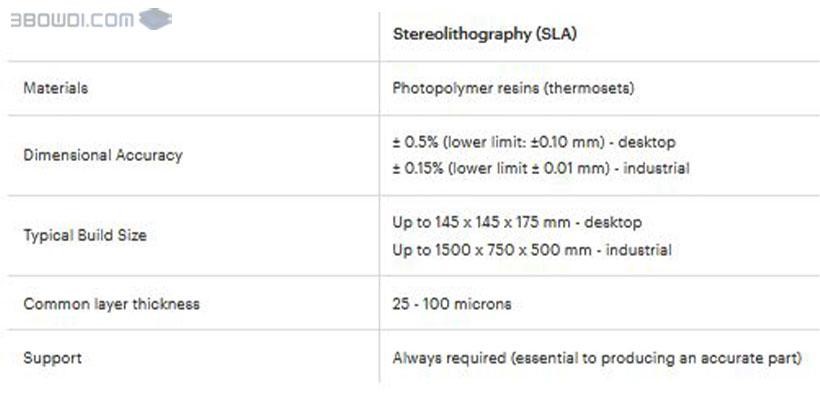The height and width of the screenshot is (400, 820).
Task: Click the Support row label
Action: click(x=52, y=357)
